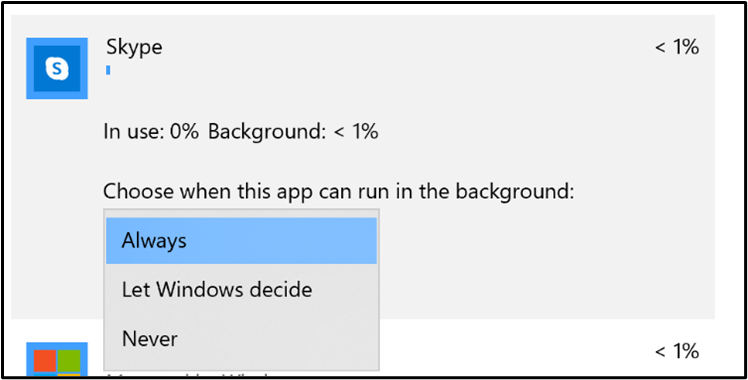The height and width of the screenshot is (380, 748).
Task: Click the light blue border of Skype tile
Action: point(30,68)
